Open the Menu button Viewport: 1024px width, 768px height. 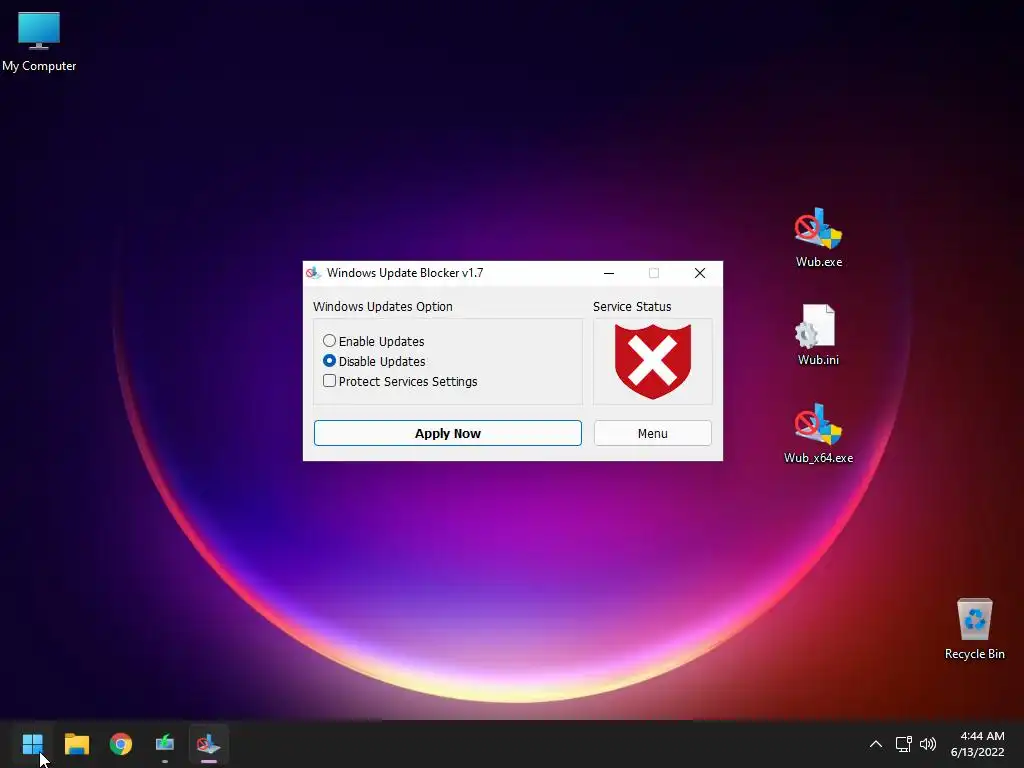click(652, 433)
